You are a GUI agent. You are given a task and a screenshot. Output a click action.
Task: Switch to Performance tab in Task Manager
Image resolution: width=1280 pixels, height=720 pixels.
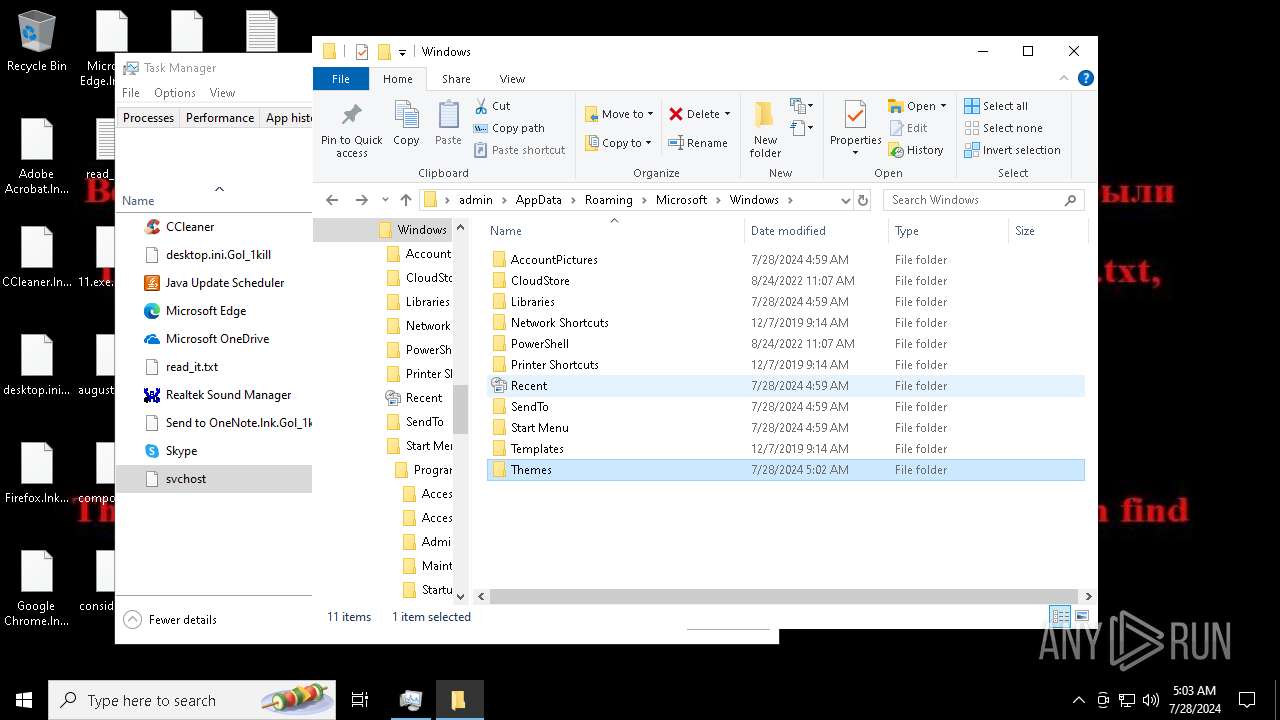click(220, 118)
